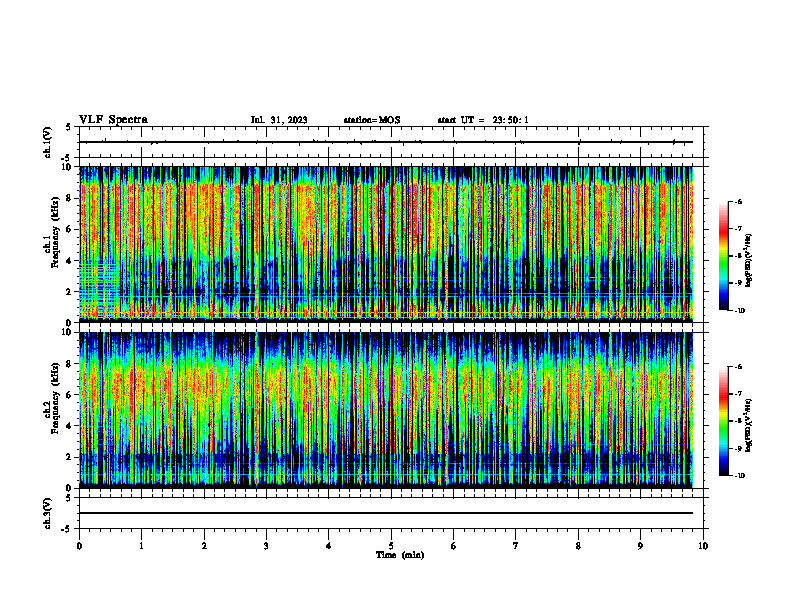The image size is (792, 612).
Task: Click the "3" tick on the time axis
Action: tap(266, 546)
